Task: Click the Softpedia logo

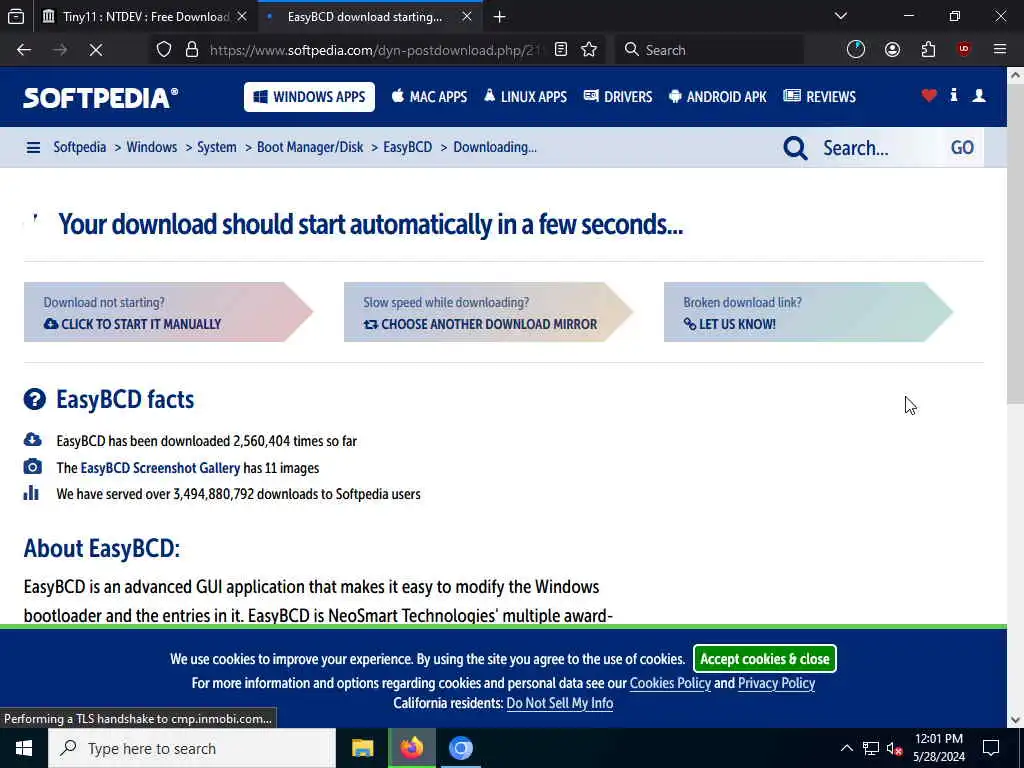Action: pyautogui.click(x=101, y=97)
